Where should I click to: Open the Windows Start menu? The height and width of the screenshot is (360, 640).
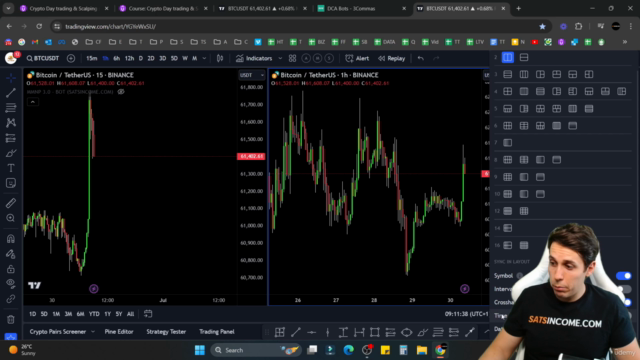click(200, 350)
